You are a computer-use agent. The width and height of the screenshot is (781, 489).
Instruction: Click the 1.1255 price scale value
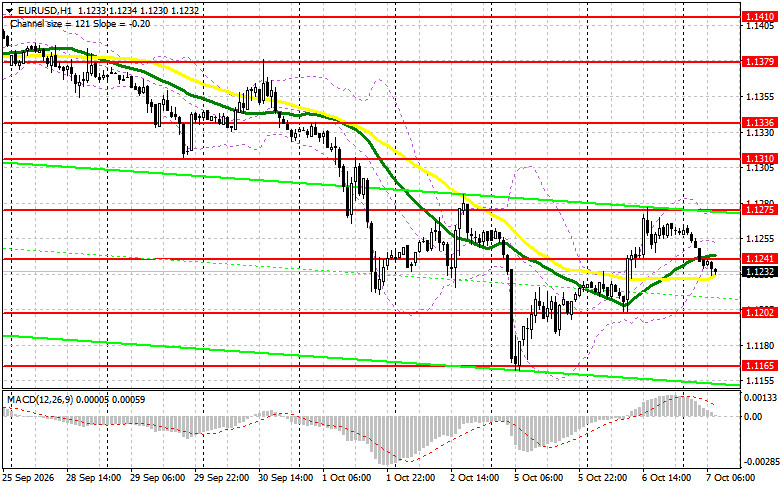[x=761, y=239]
